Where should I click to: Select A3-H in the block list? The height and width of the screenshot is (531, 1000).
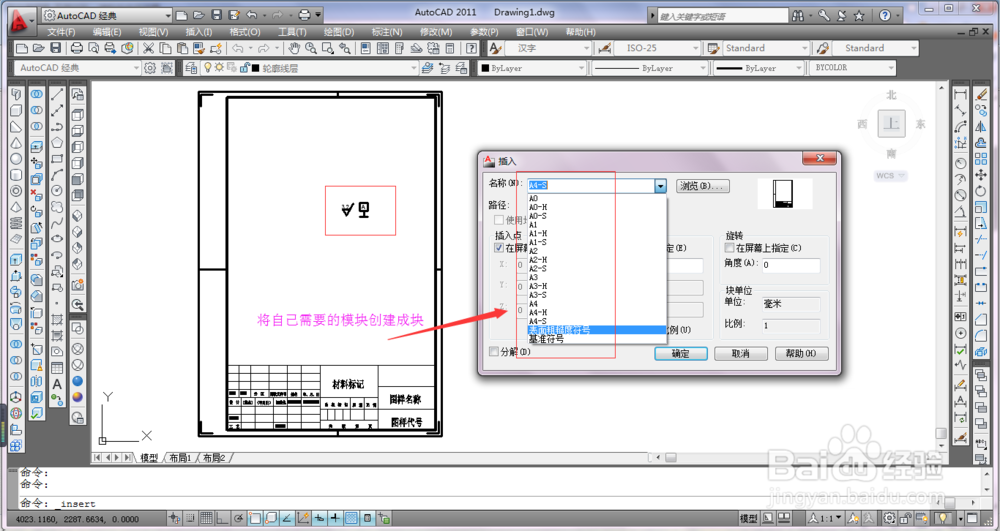click(596, 286)
